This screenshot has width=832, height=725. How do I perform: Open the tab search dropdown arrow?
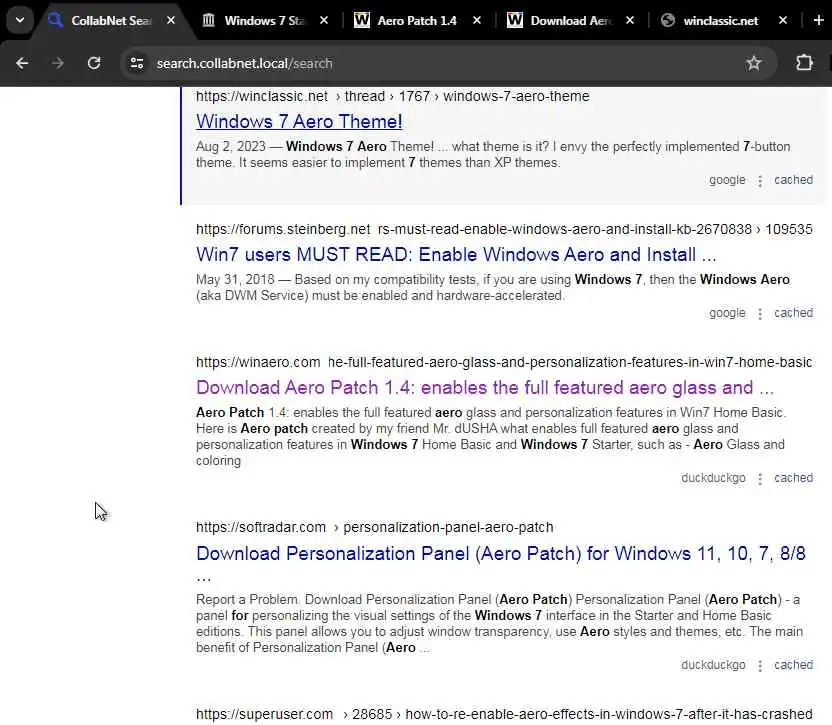click(20, 21)
